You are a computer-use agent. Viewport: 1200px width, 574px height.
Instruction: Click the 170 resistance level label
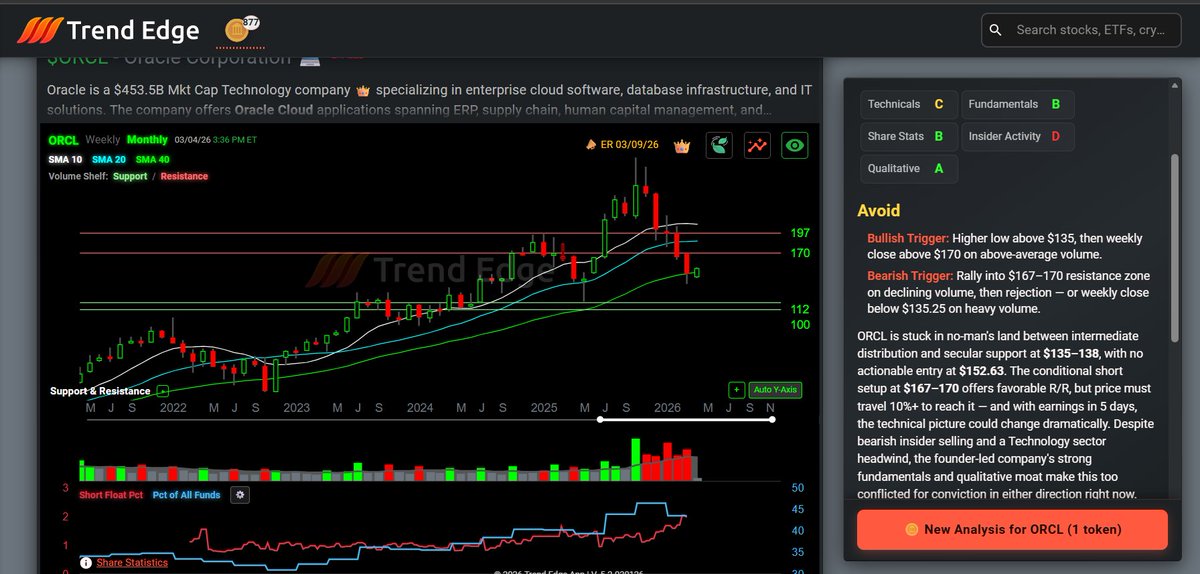tap(799, 253)
